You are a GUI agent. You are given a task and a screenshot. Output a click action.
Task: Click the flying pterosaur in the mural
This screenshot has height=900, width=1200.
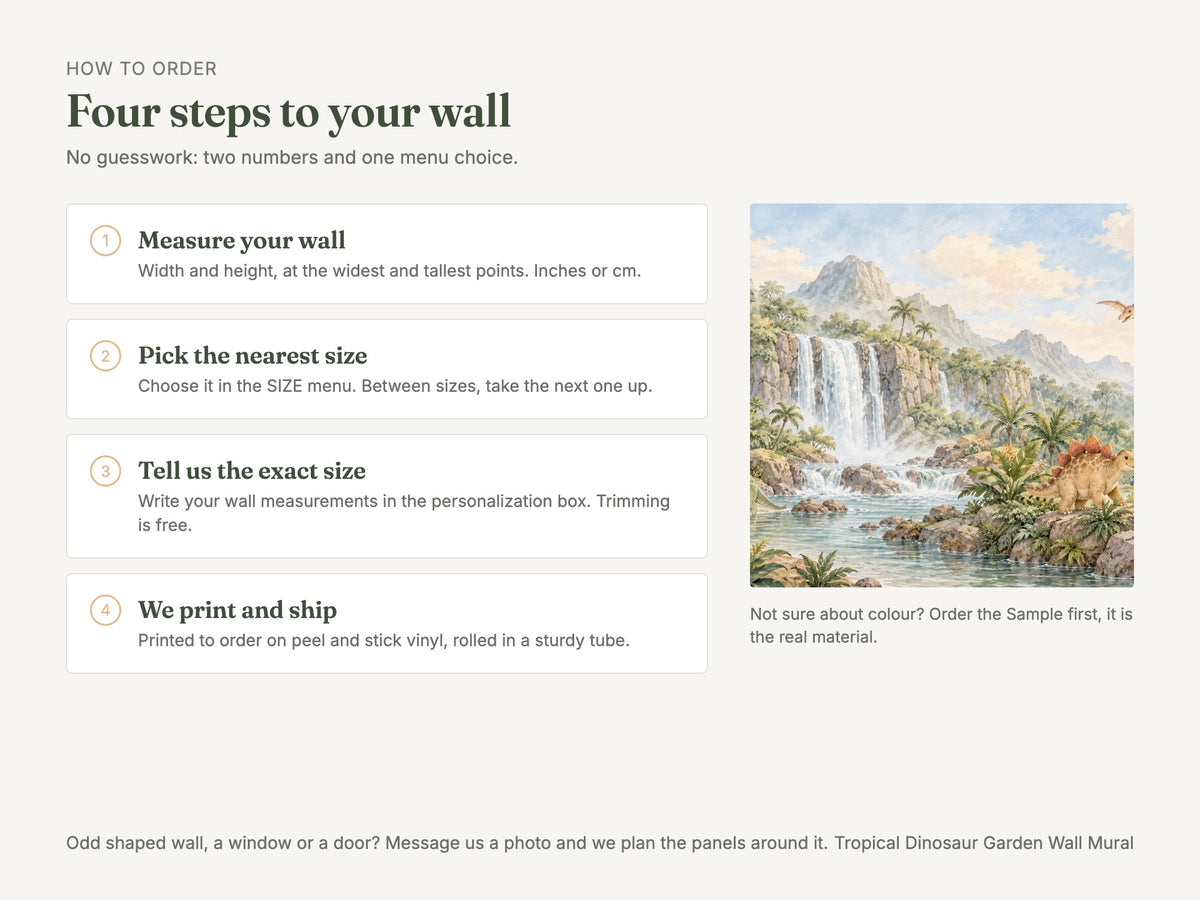pos(1116,309)
